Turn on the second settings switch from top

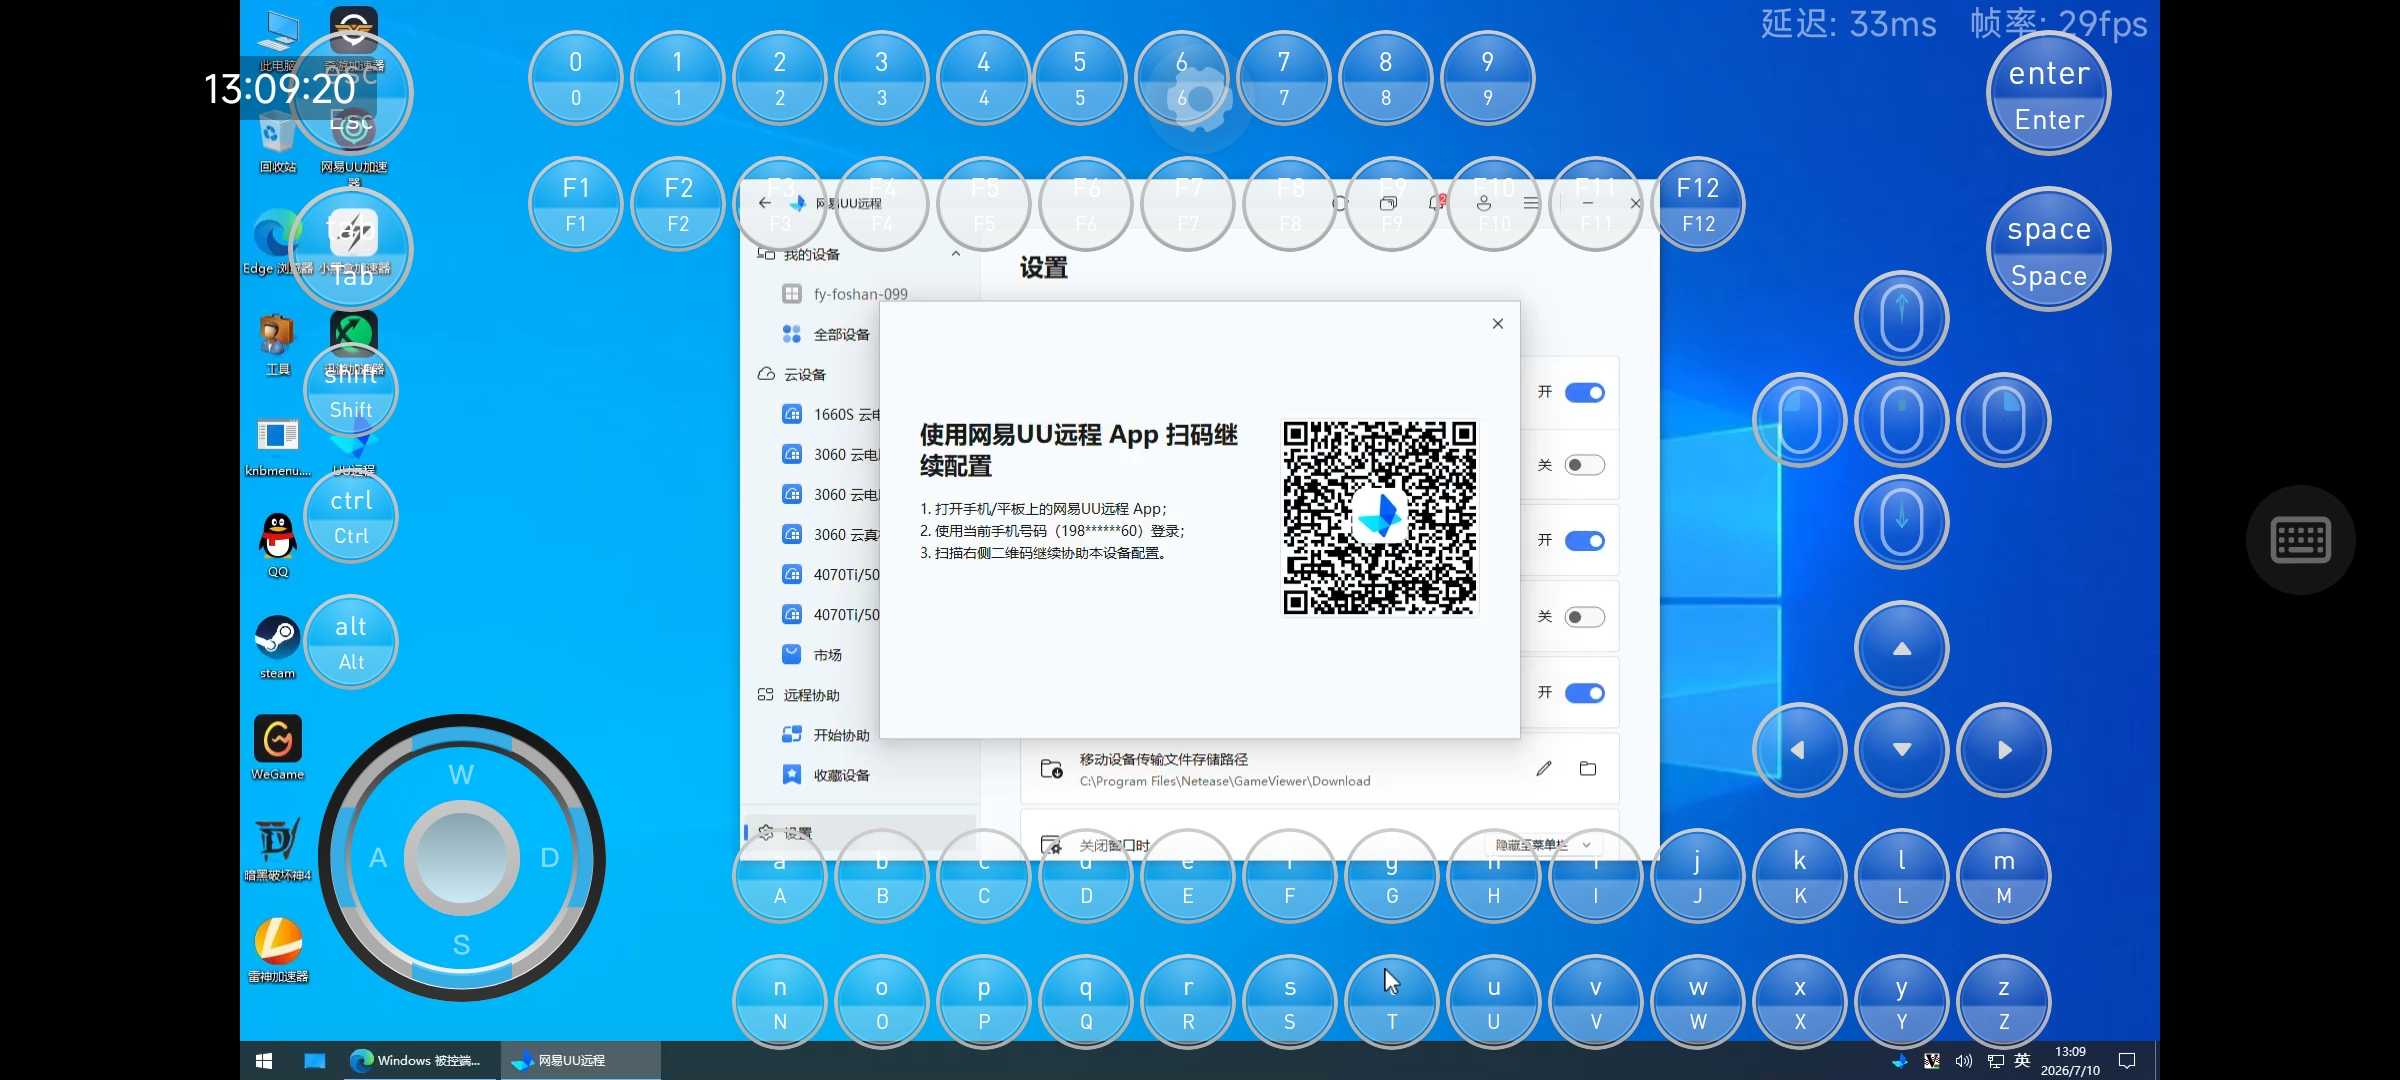coord(1585,465)
